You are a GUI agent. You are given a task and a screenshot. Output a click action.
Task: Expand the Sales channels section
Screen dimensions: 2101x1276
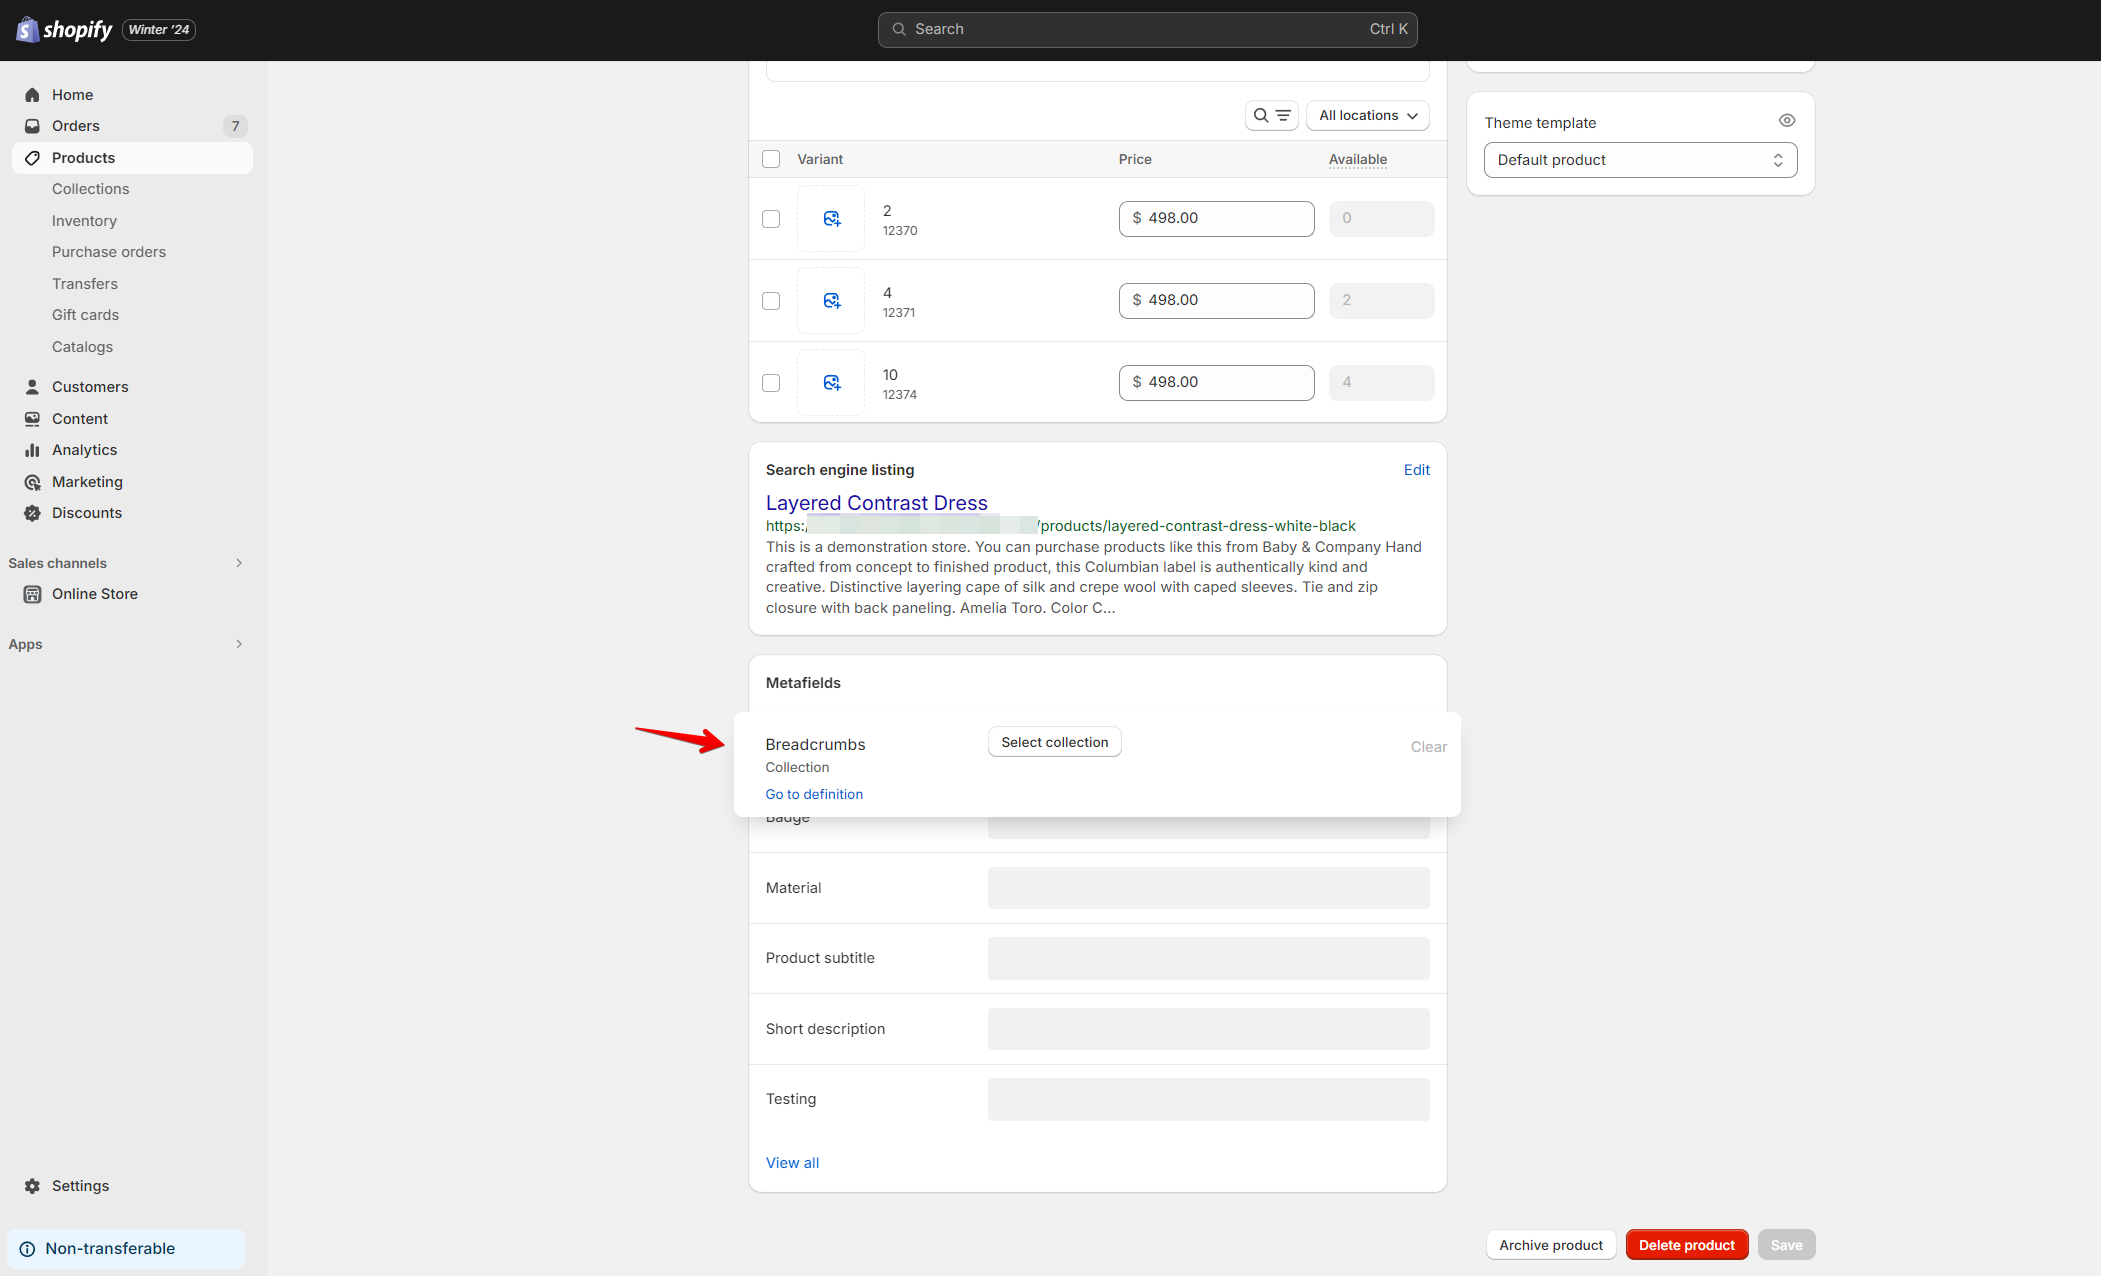pyautogui.click(x=239, y=563)
